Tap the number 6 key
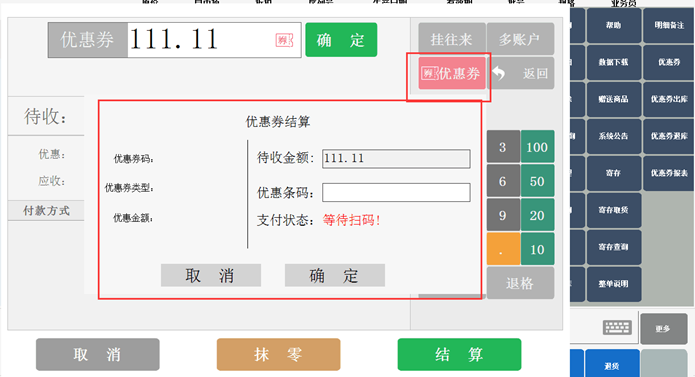Viewport: 695px width, 377px height. click(503, 181)
